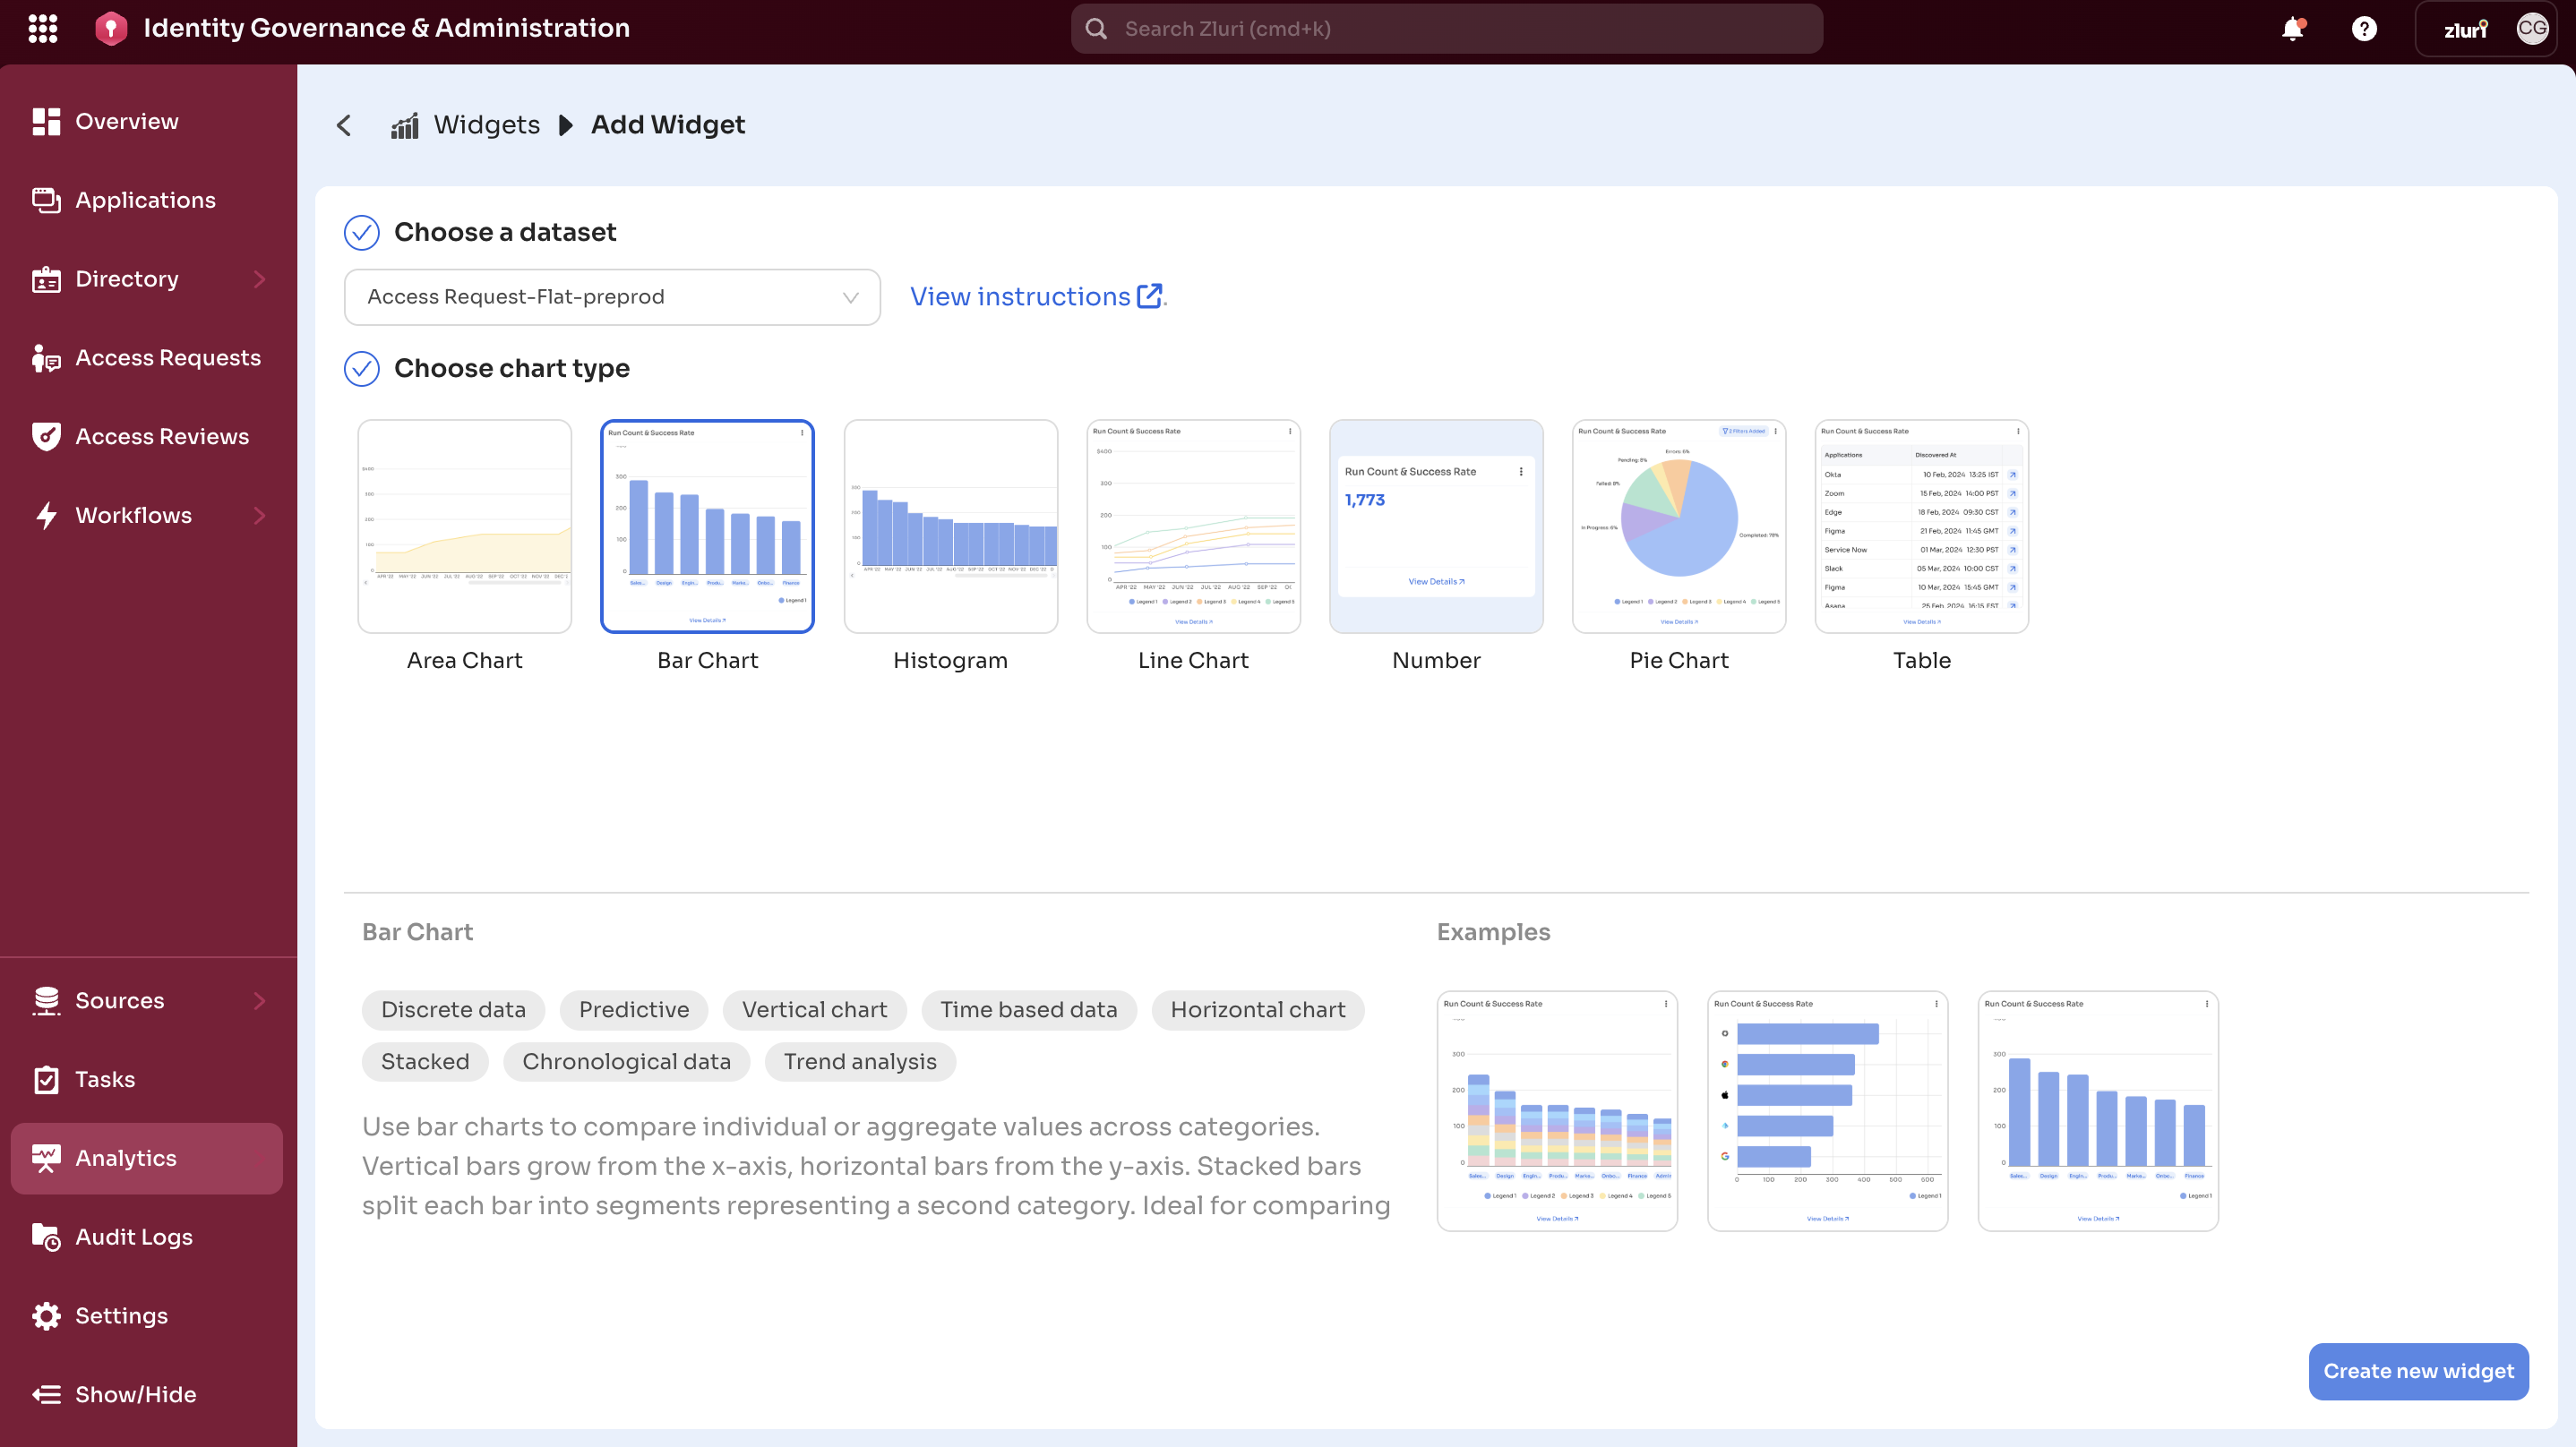2576x1447 pixels.
Task: Click the Trend analysis tag
Action: tap(860, 1062)
